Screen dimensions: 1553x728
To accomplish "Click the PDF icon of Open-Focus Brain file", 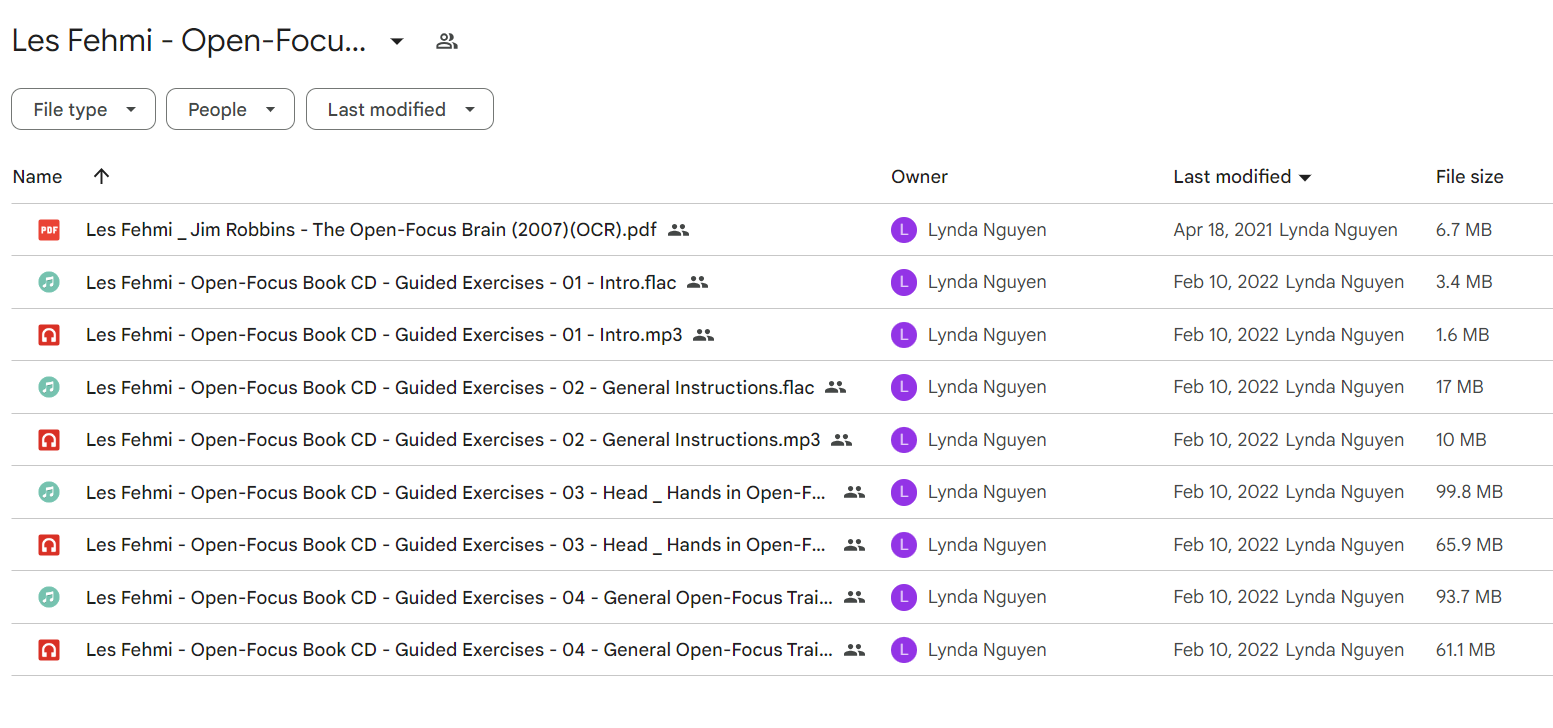I will 49,230.
